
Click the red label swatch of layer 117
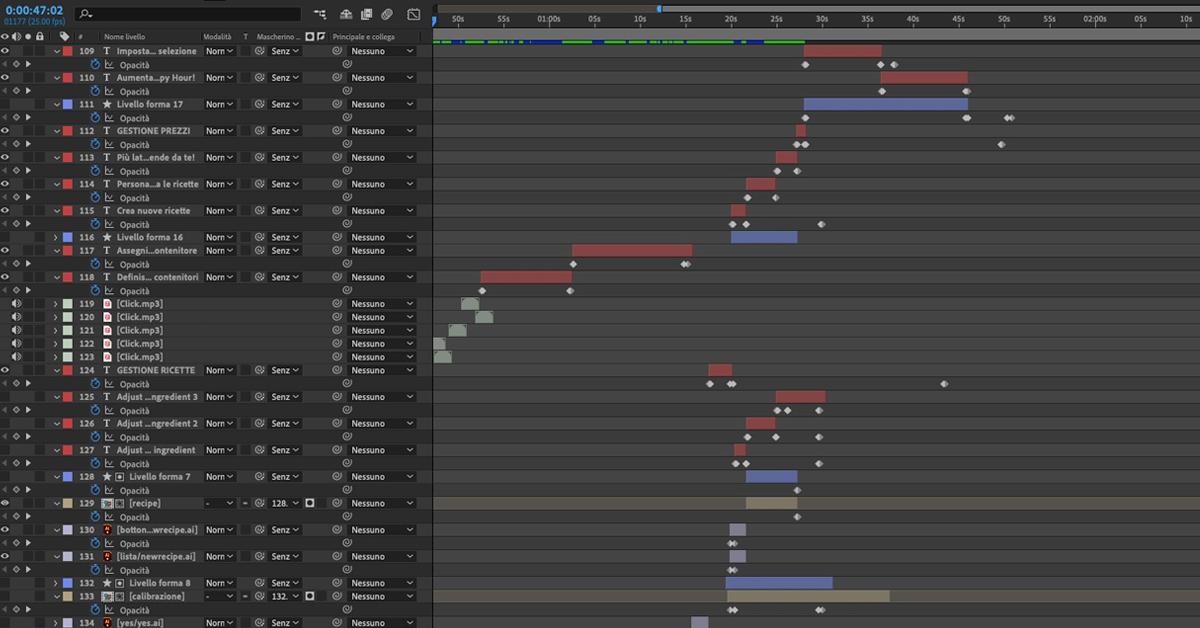(x=67, y=251)
